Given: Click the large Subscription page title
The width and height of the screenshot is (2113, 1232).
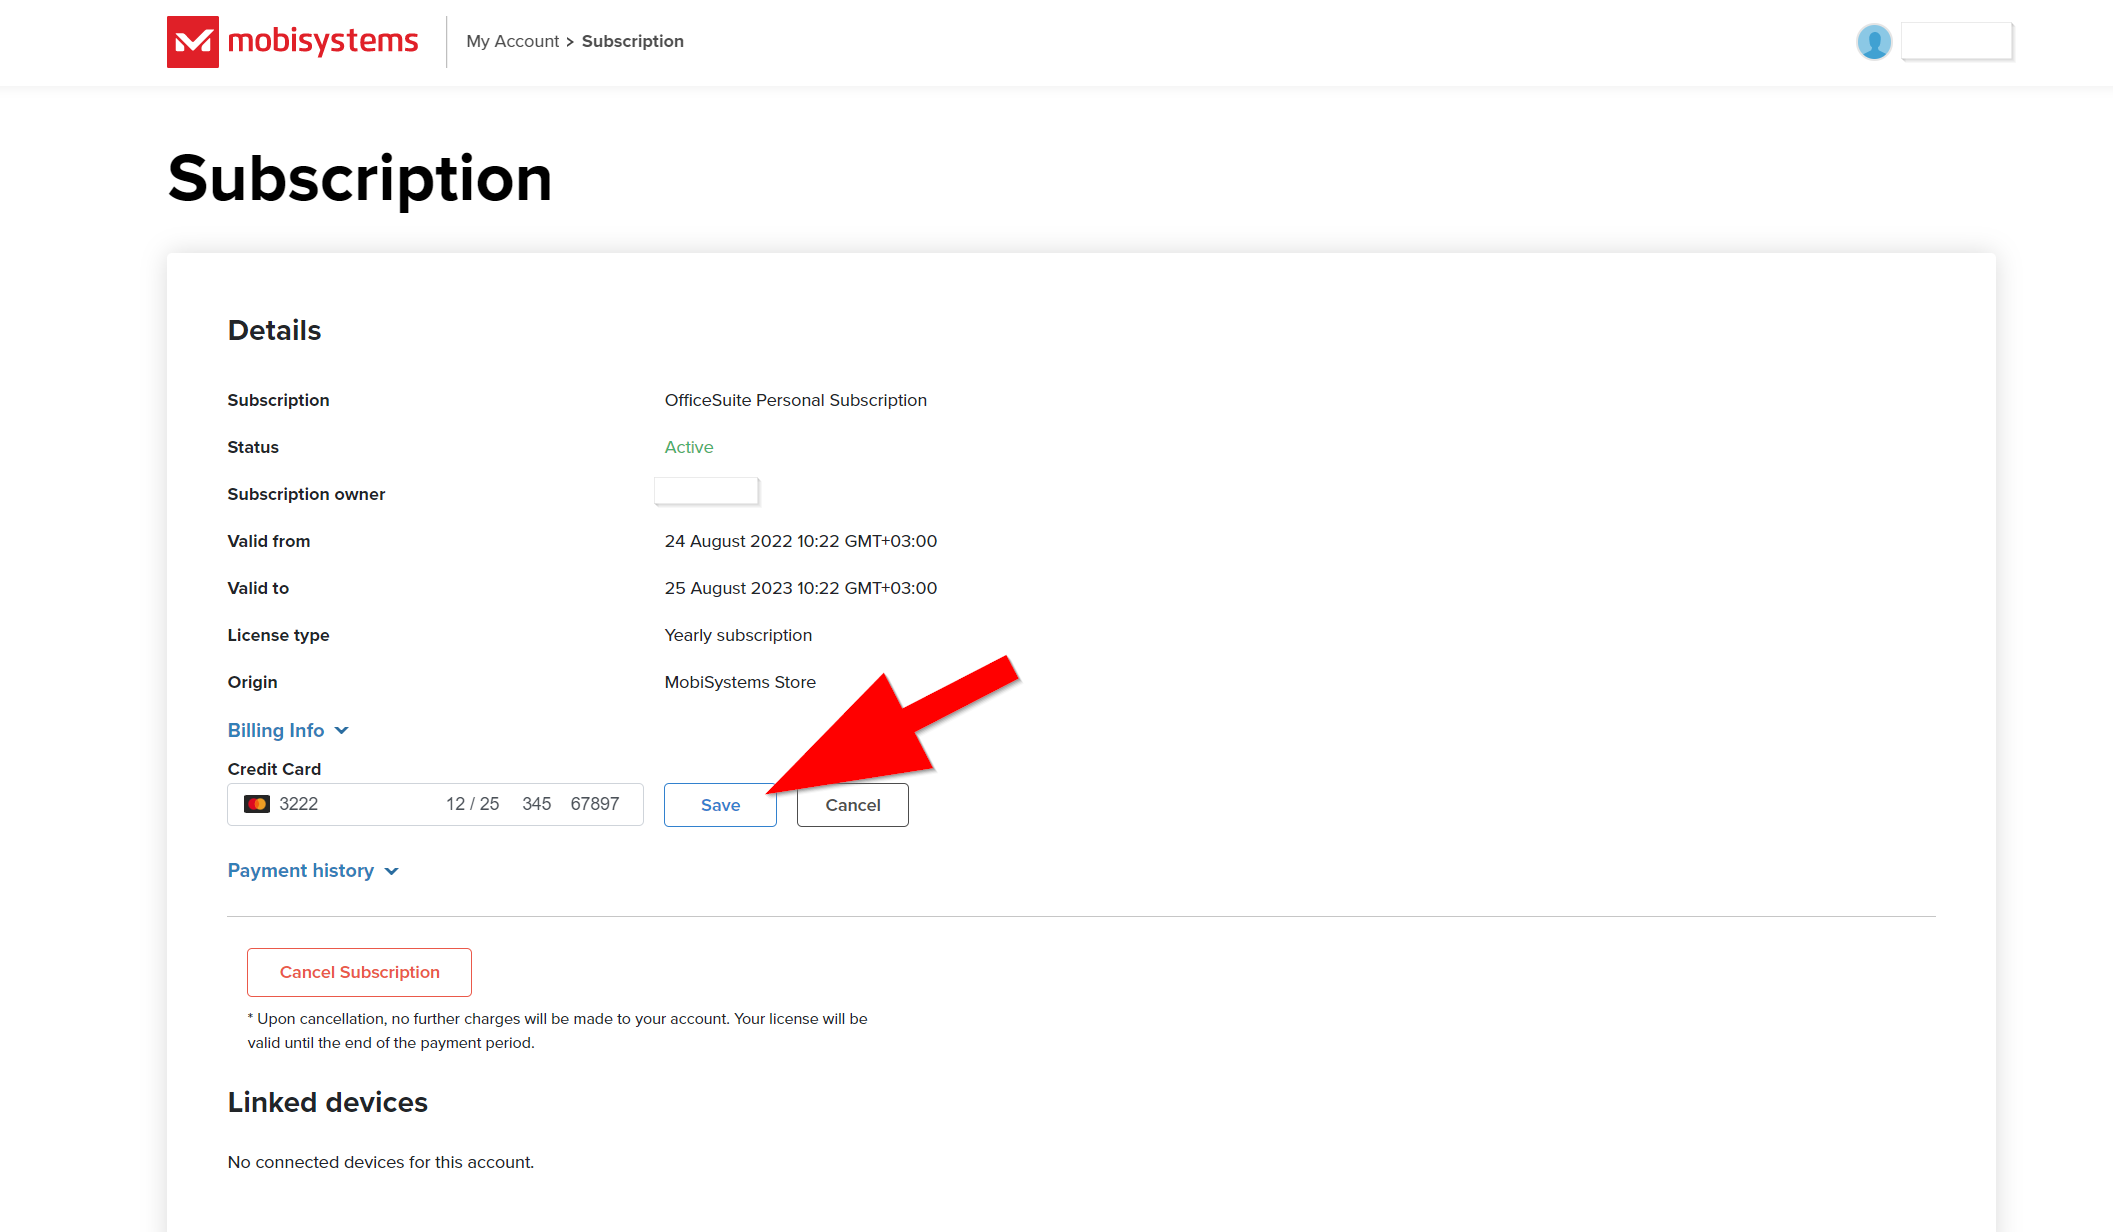Looking at the screenshot, I should 360,179.
